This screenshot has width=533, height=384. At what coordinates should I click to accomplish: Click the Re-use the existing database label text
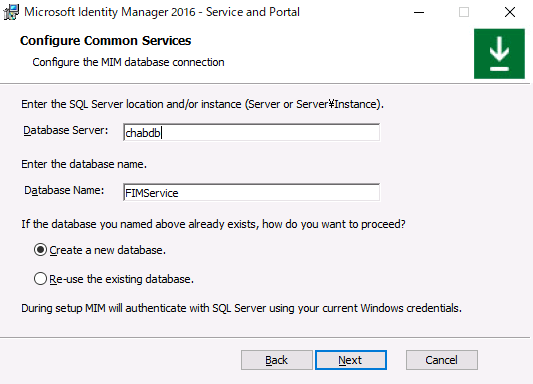tap(121, 279)
